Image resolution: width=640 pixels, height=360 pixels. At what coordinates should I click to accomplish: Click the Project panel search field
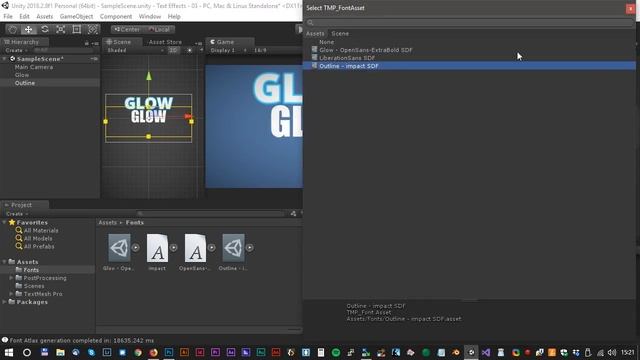tap(210, 213)
